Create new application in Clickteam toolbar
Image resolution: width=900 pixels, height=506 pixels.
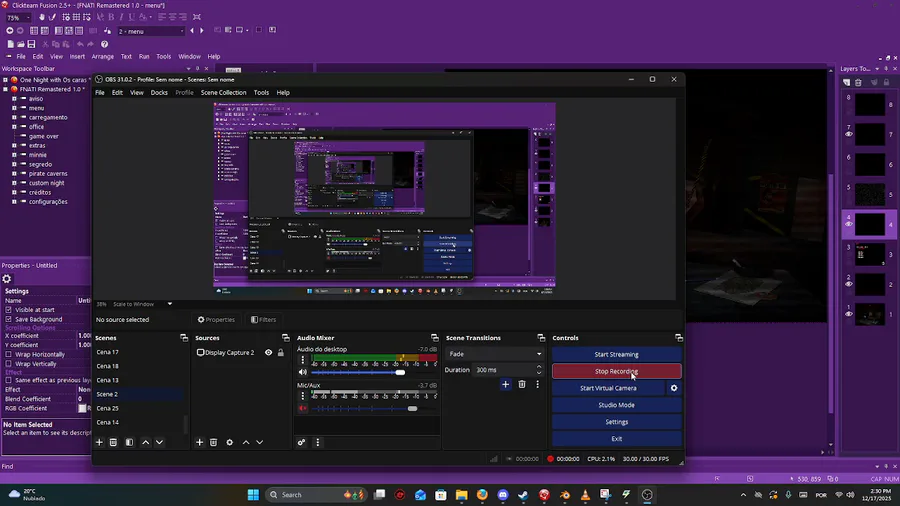pyautogui.click(x=10, y=44)
